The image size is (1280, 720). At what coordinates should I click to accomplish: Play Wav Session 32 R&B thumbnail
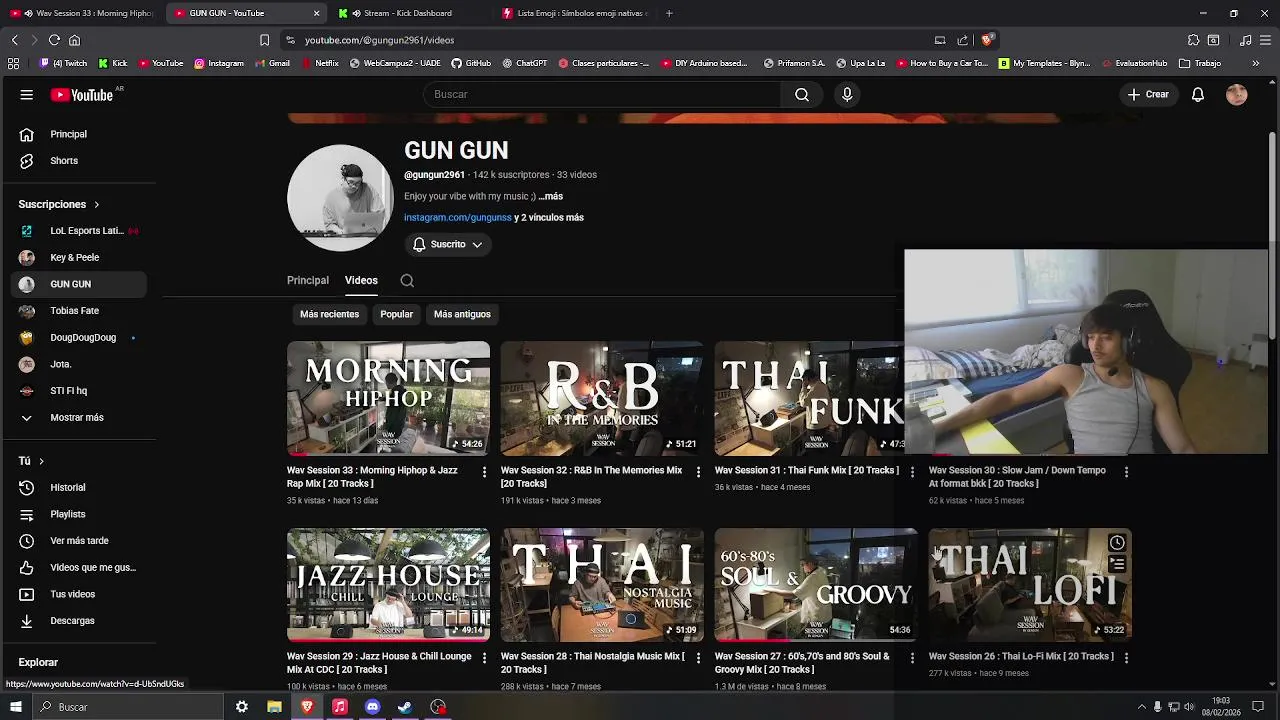coord(602,398)
